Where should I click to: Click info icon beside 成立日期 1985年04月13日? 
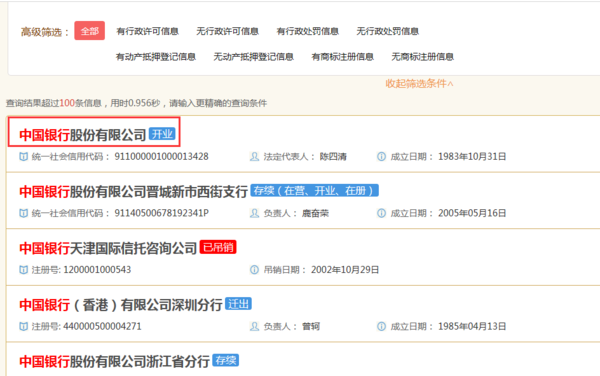(382, 326)
